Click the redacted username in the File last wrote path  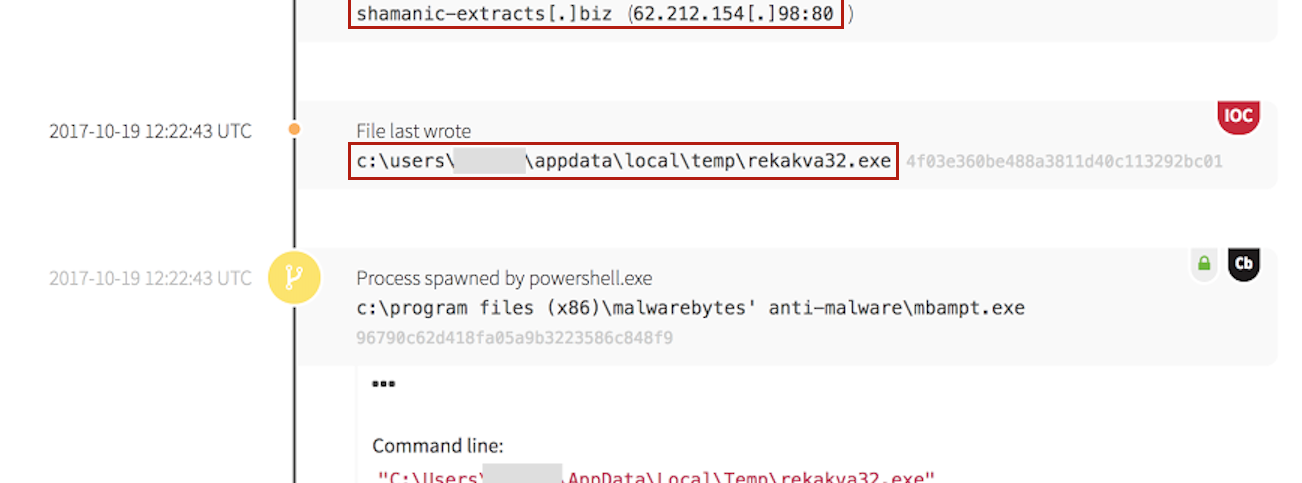pyautogui.click(x=489, y=161)
